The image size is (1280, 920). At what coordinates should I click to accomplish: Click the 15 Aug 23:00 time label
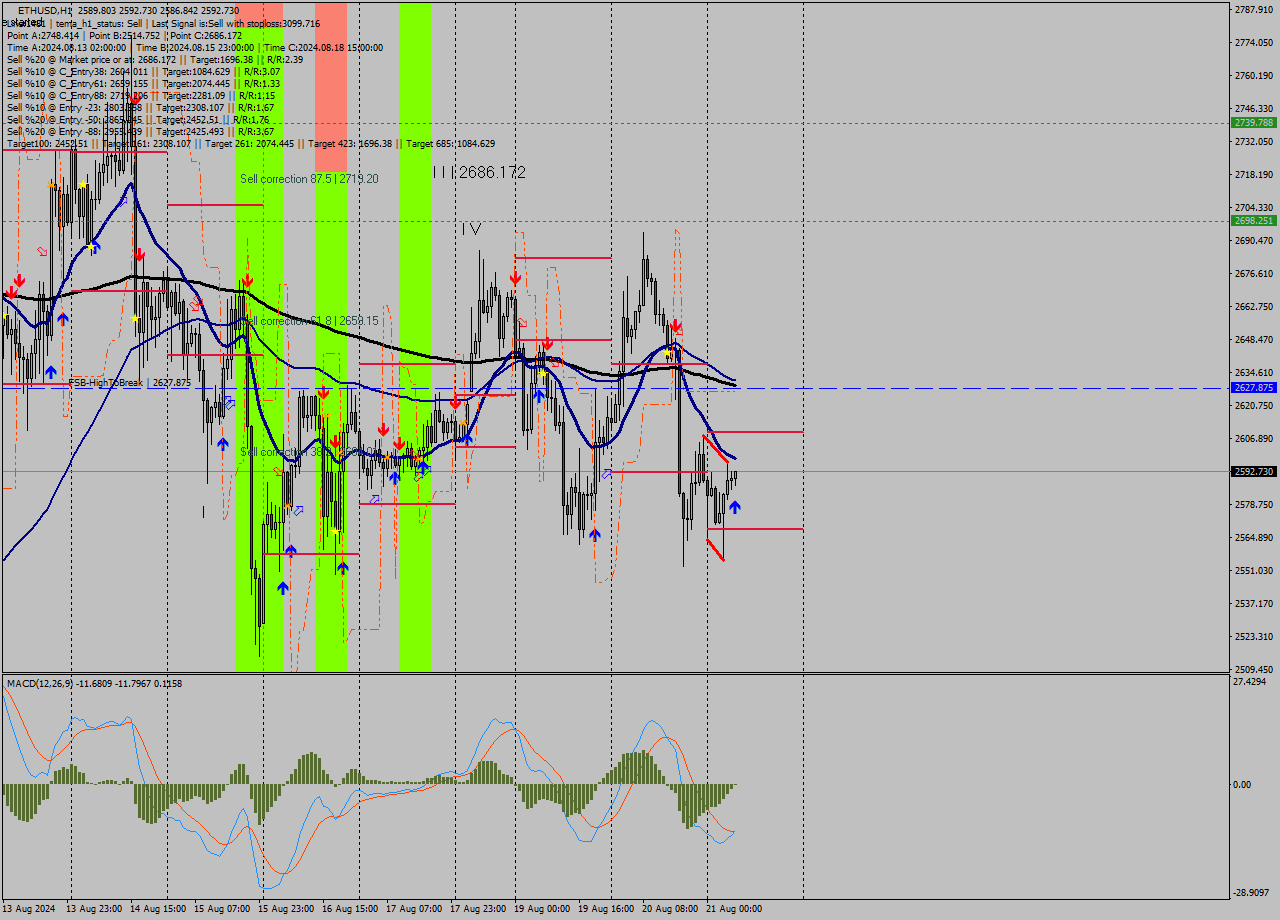coord(286,909)
